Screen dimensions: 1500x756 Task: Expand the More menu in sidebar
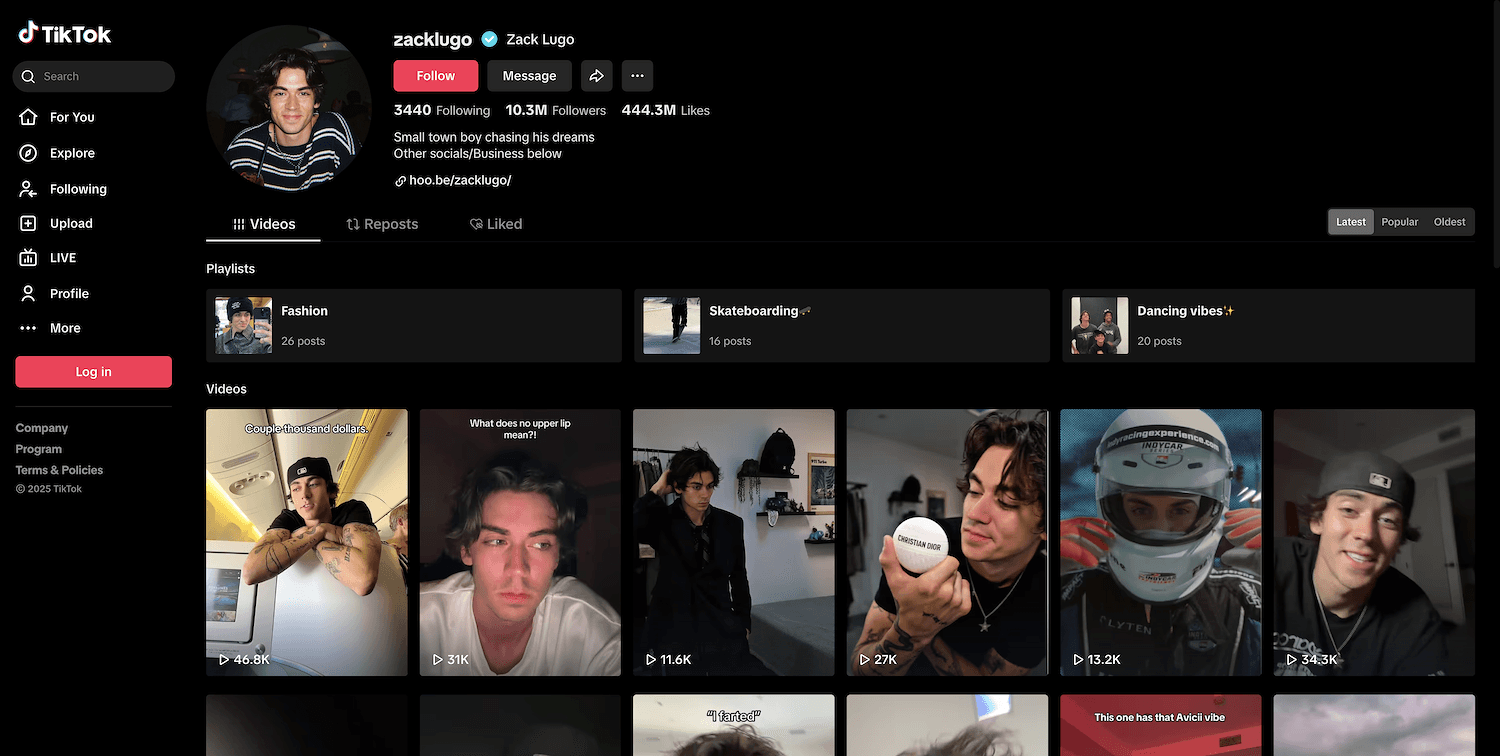pos(64,328)
